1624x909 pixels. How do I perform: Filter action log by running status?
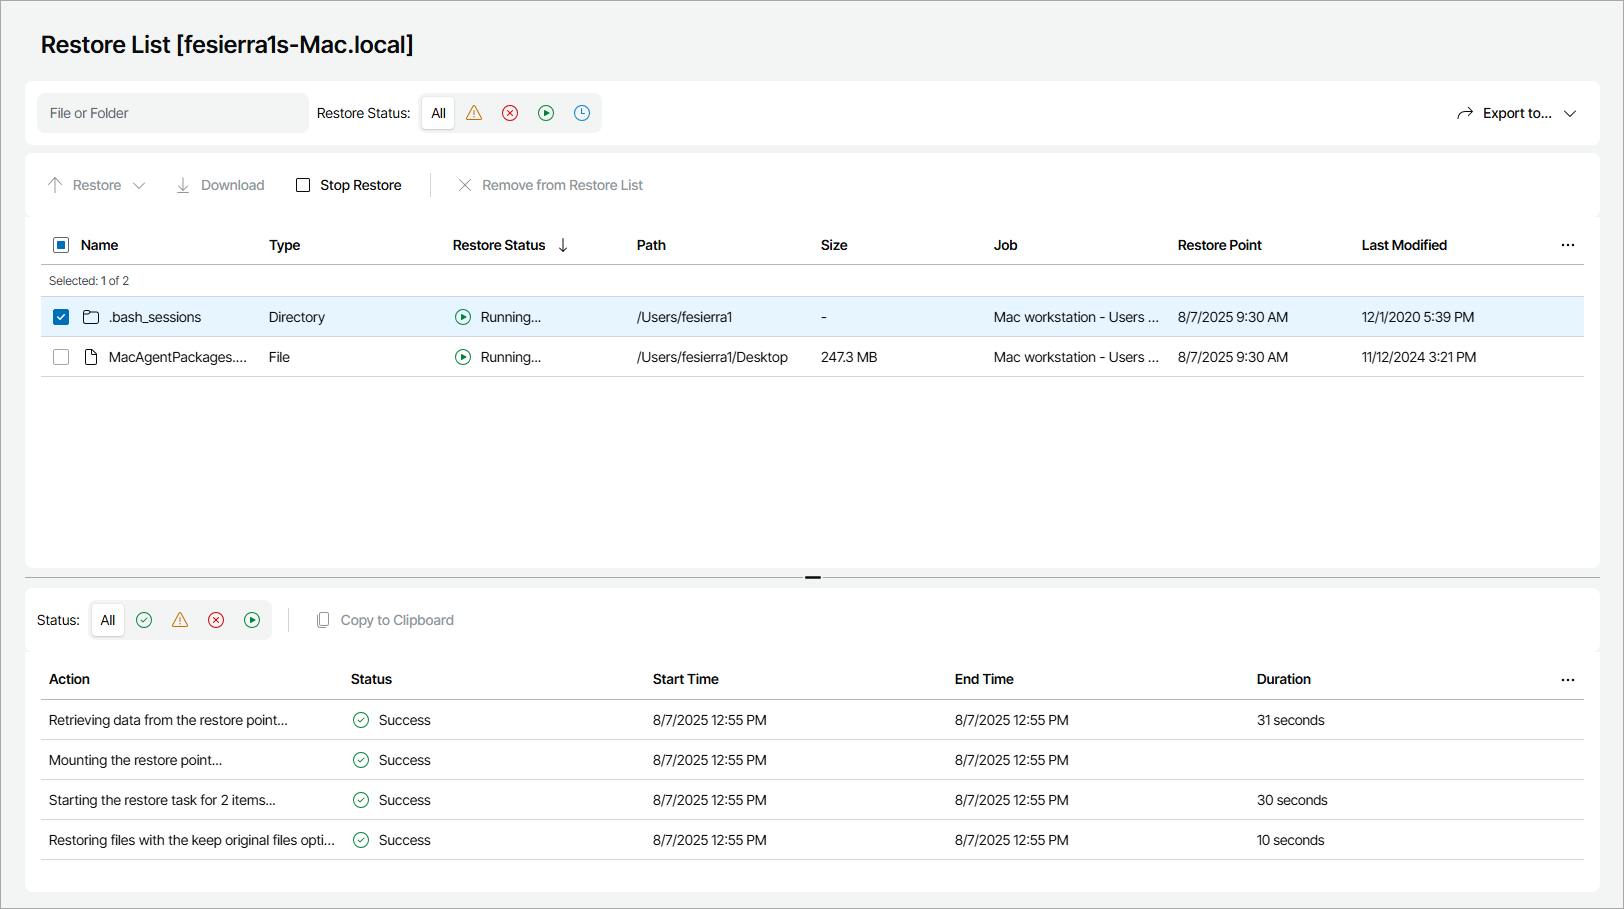[252, 620]
